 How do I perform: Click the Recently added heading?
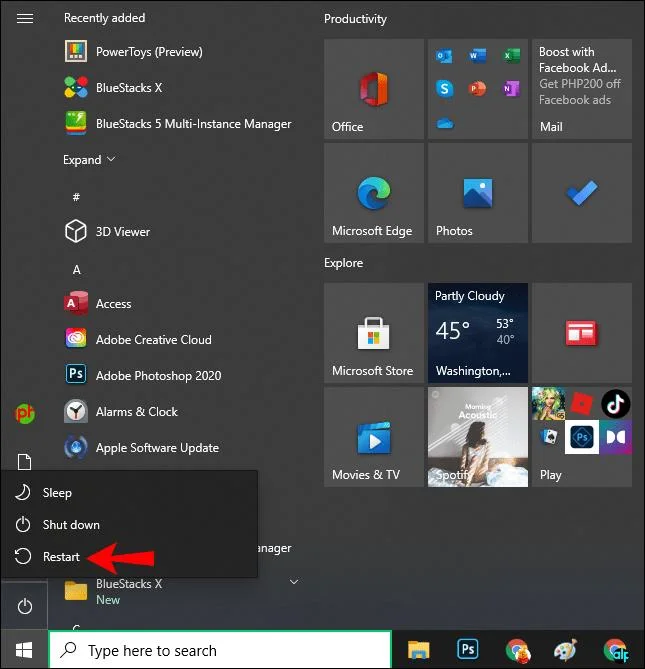point(105,18)
